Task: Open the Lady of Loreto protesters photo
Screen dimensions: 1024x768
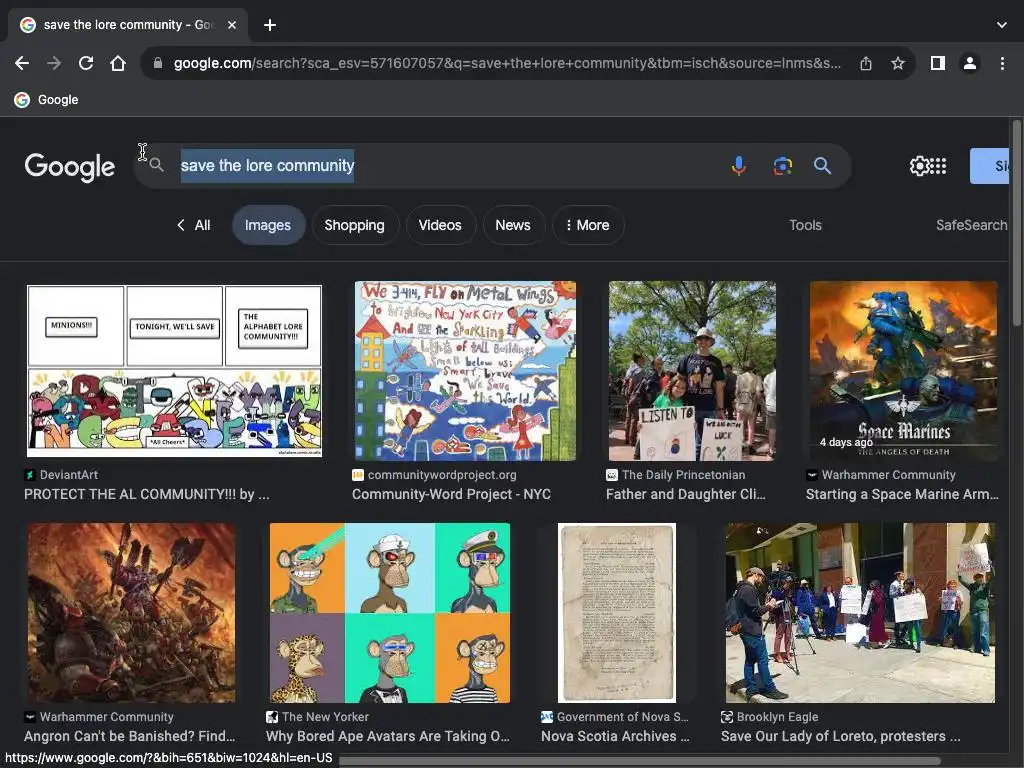Action: (x=860, y=613)
